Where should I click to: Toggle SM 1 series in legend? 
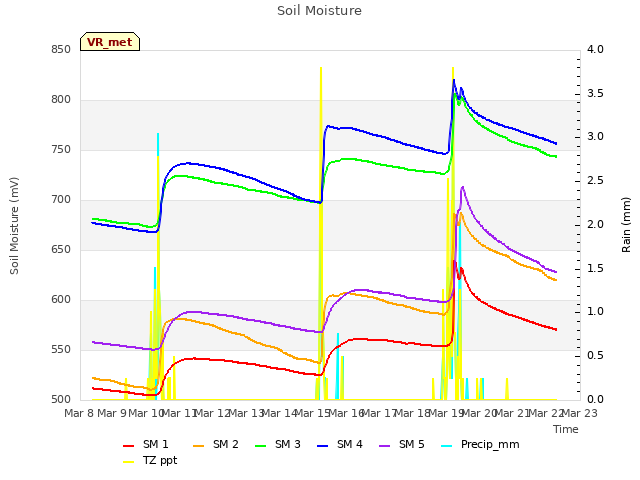click(146, 444)
